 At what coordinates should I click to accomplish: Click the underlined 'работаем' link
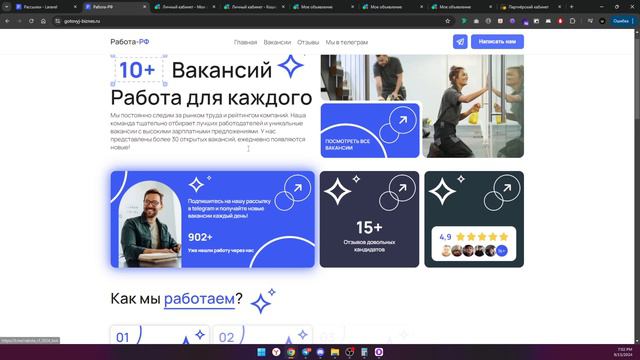click(199, 299)
